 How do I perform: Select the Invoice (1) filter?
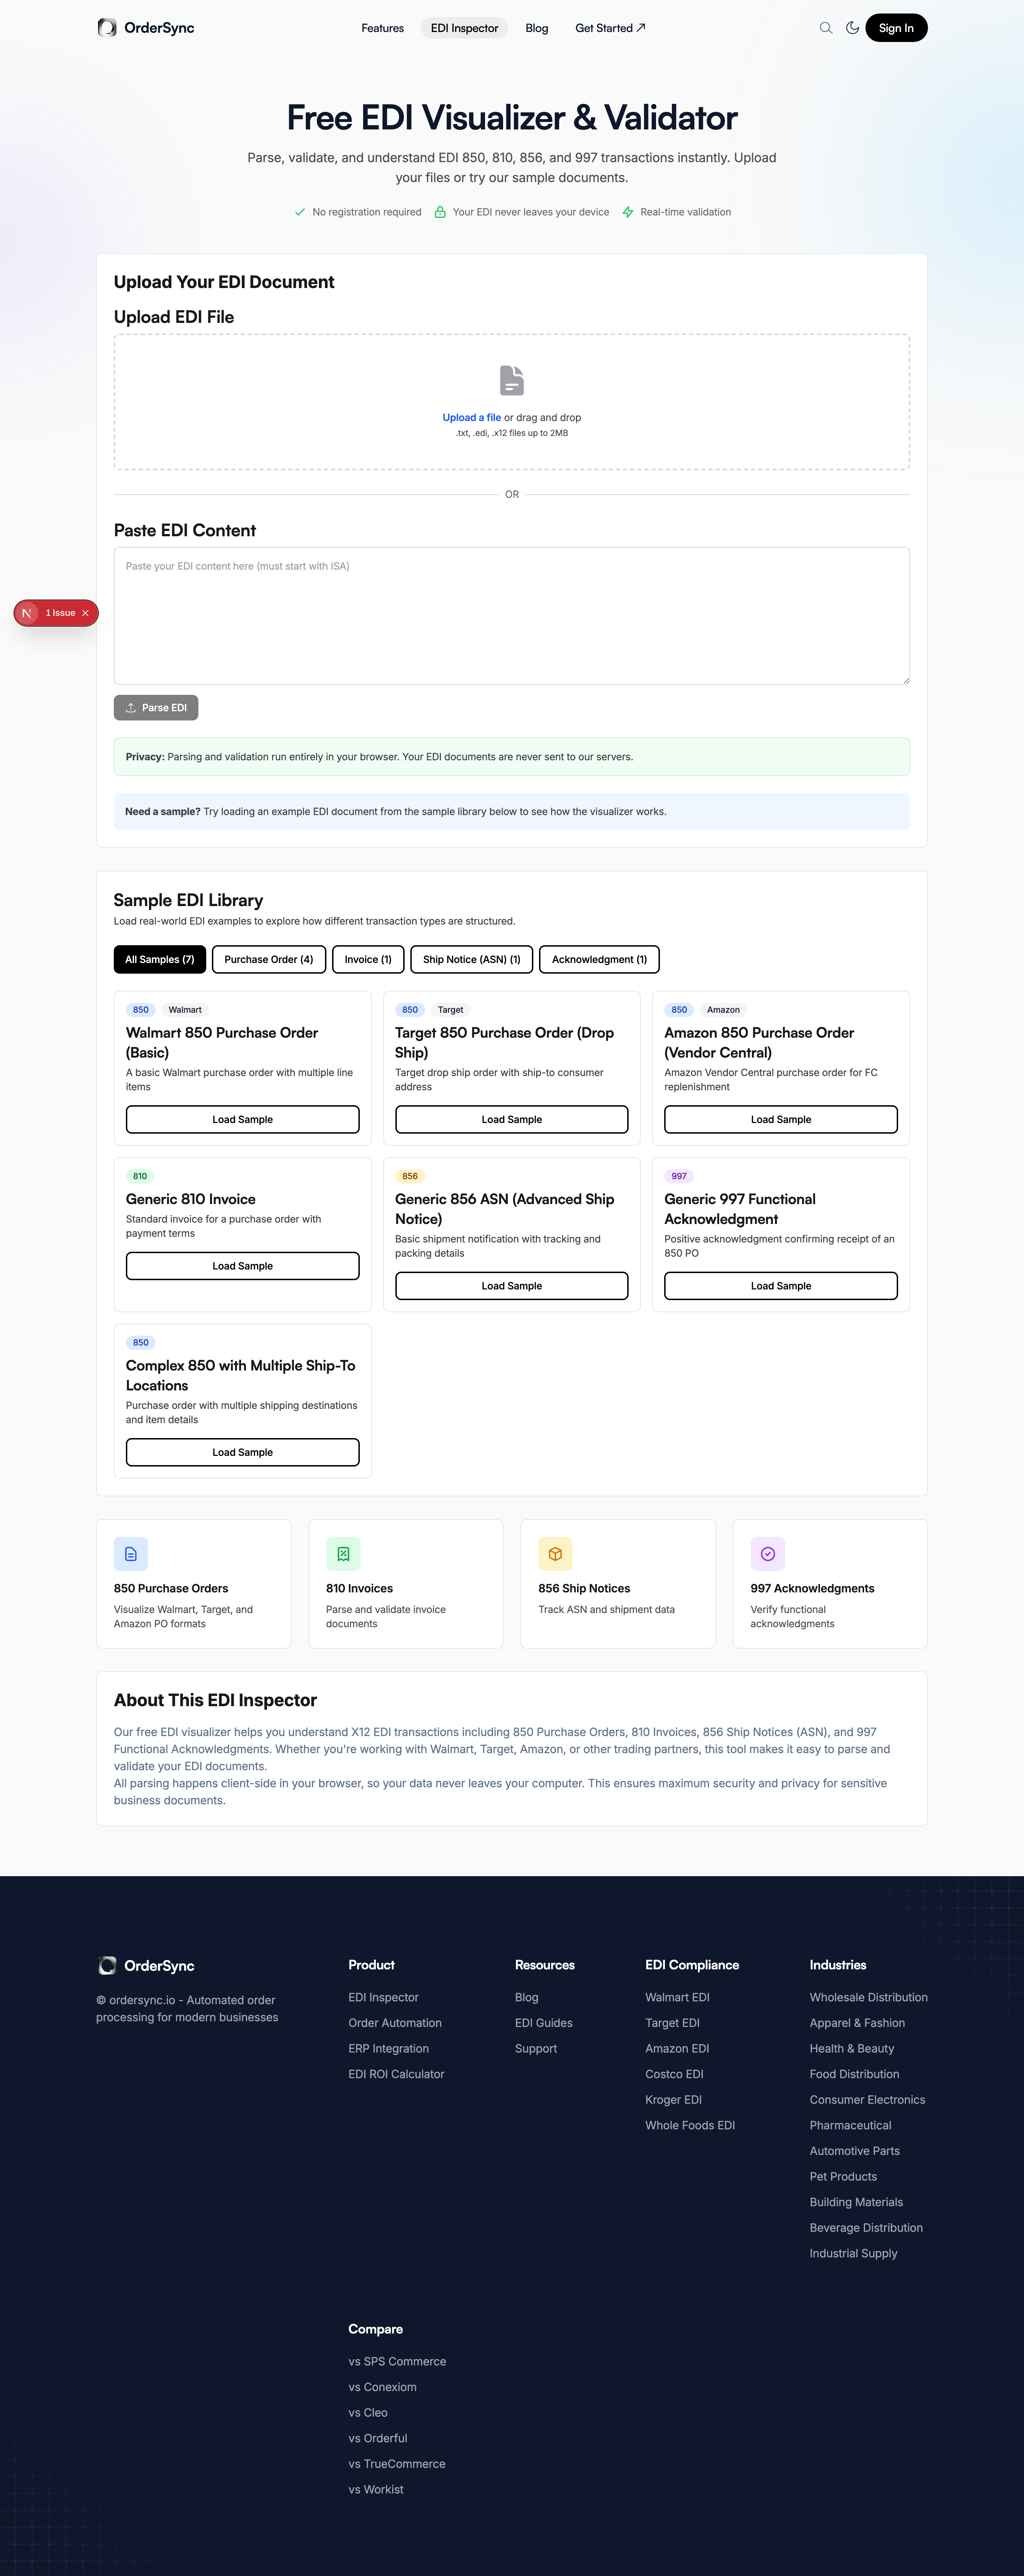[x=368, y=960]
